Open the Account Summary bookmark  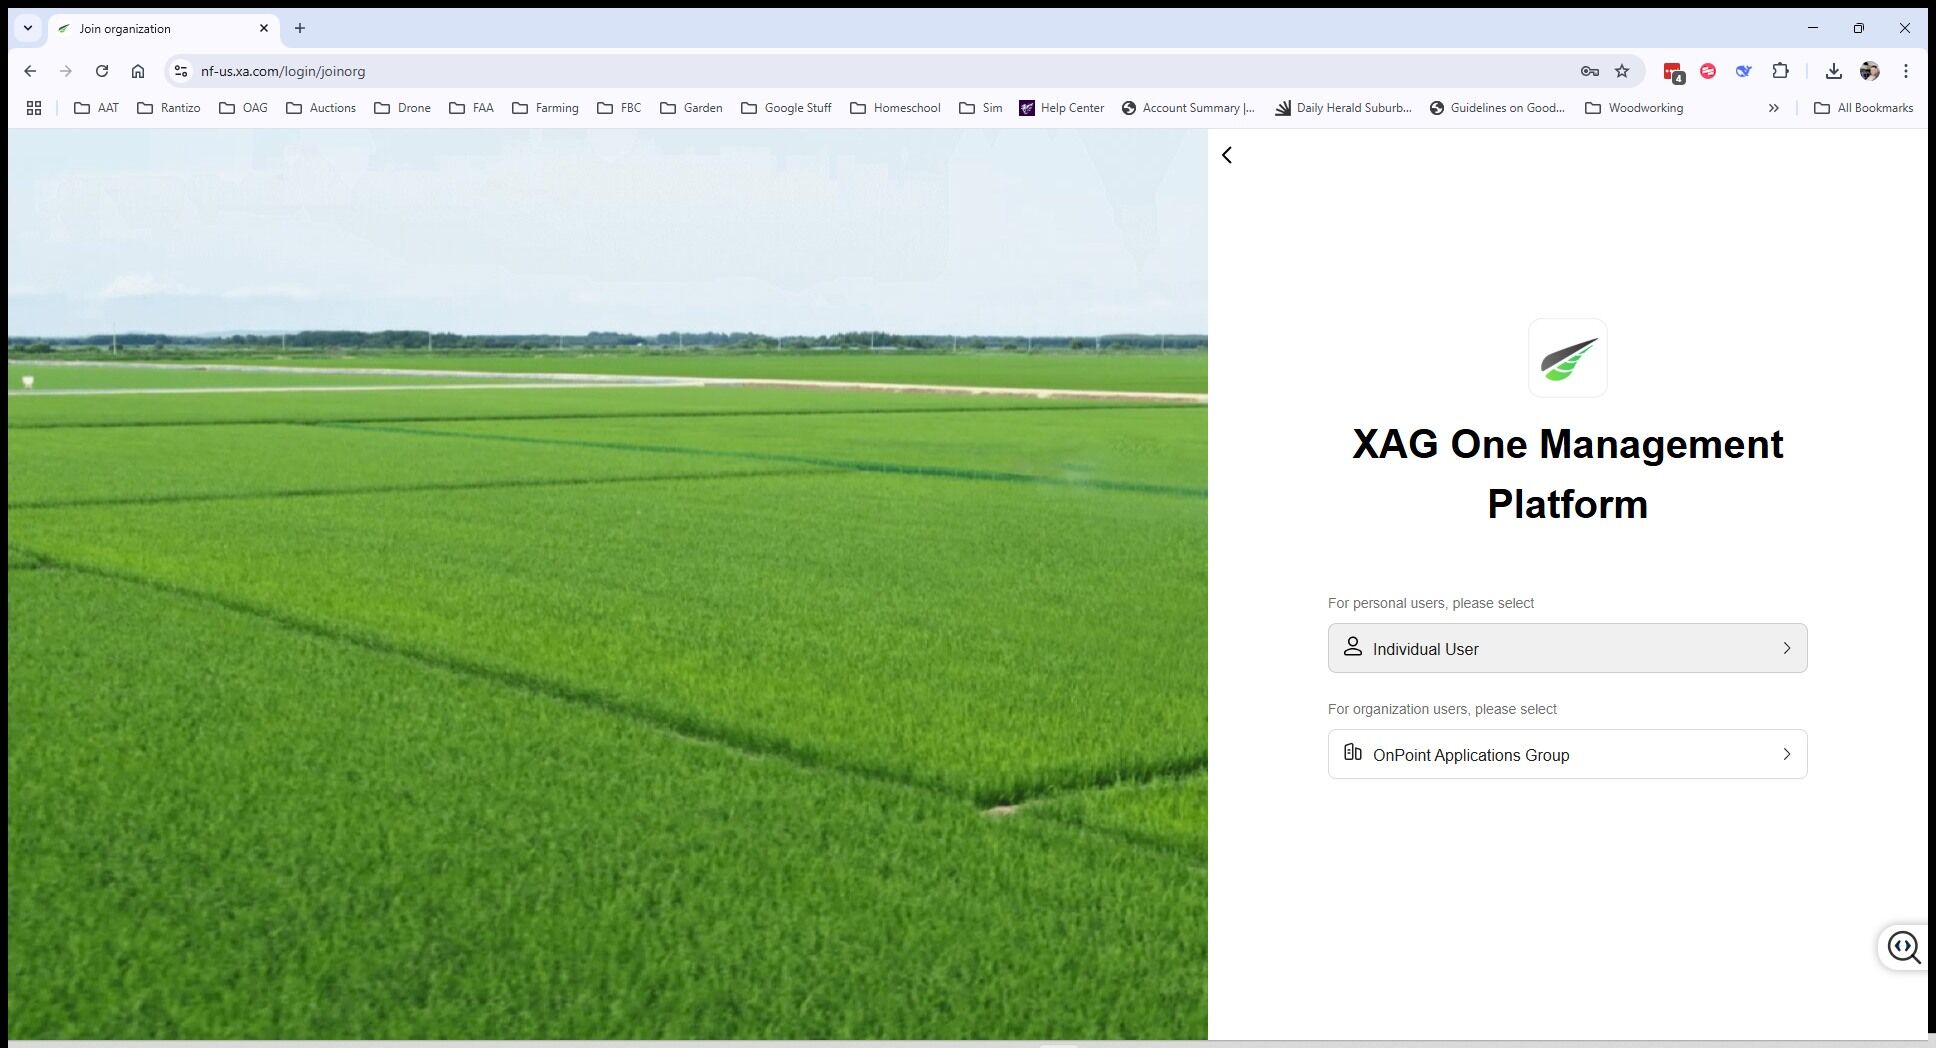click(1188, 108)
